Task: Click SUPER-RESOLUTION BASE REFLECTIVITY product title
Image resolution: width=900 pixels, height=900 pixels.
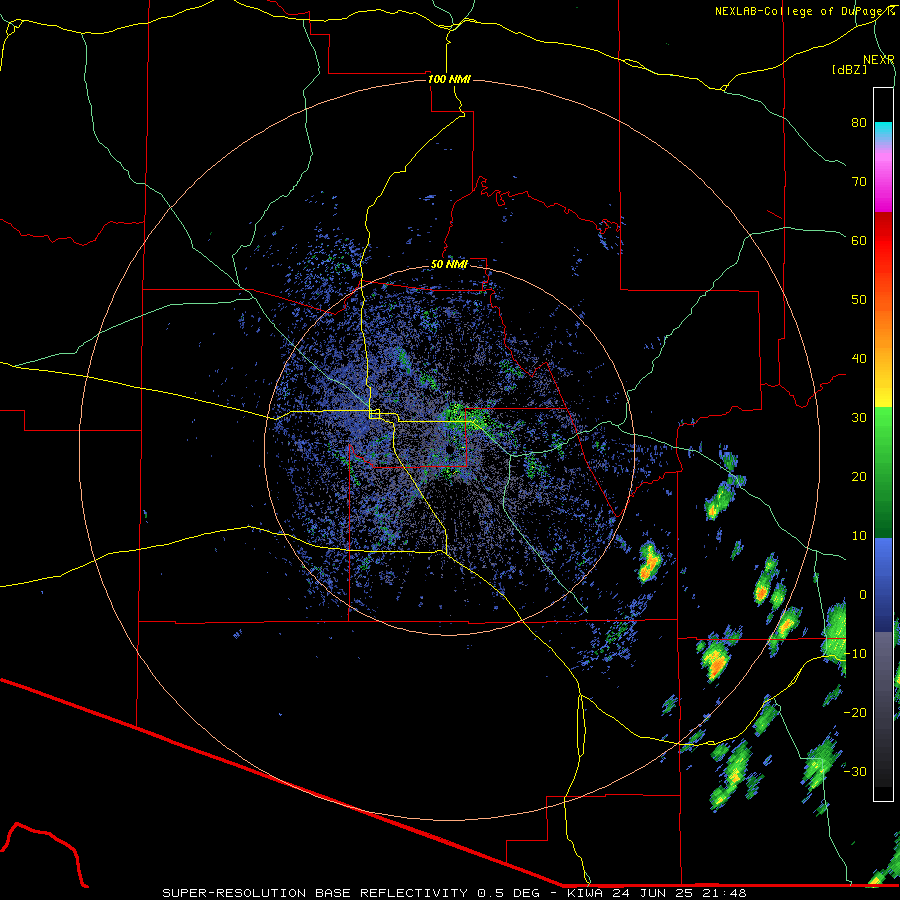Action: coord(315,893)
